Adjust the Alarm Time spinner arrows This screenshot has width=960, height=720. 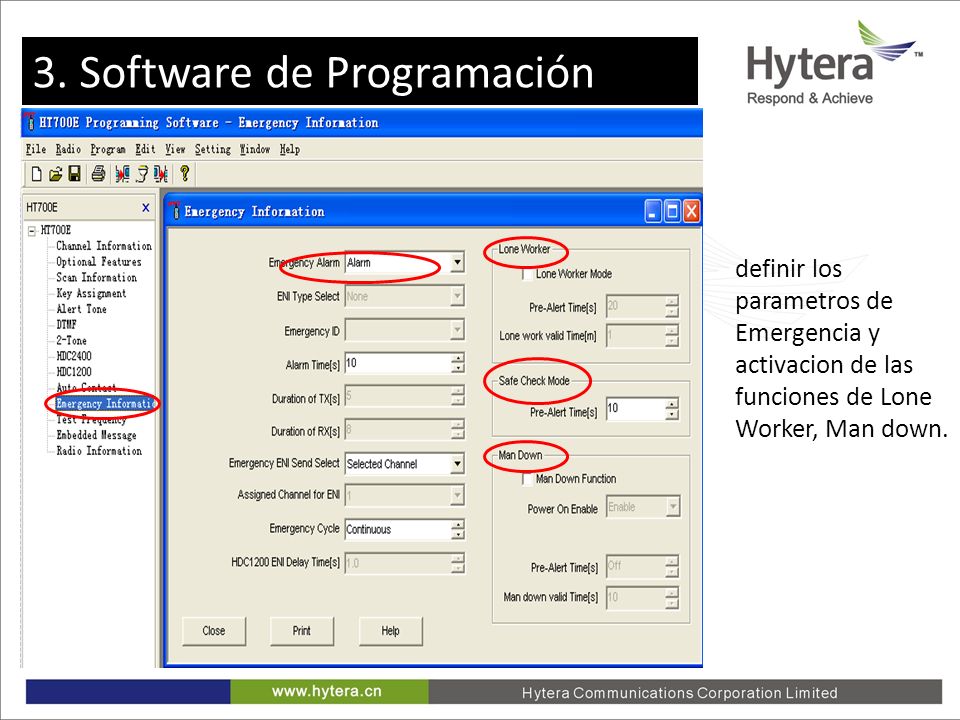click(x=457, y=363)
